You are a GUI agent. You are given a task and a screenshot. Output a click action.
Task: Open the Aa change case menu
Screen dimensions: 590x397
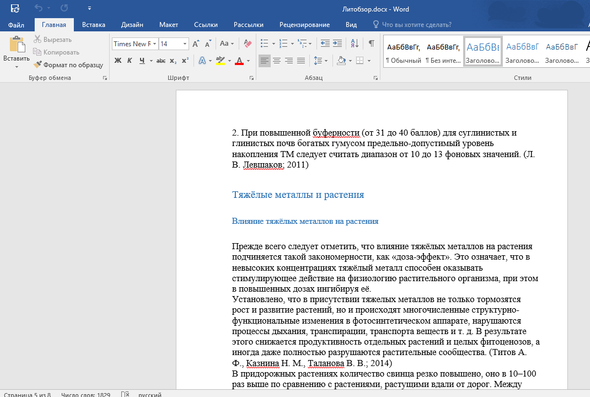[x=227, y=44]
